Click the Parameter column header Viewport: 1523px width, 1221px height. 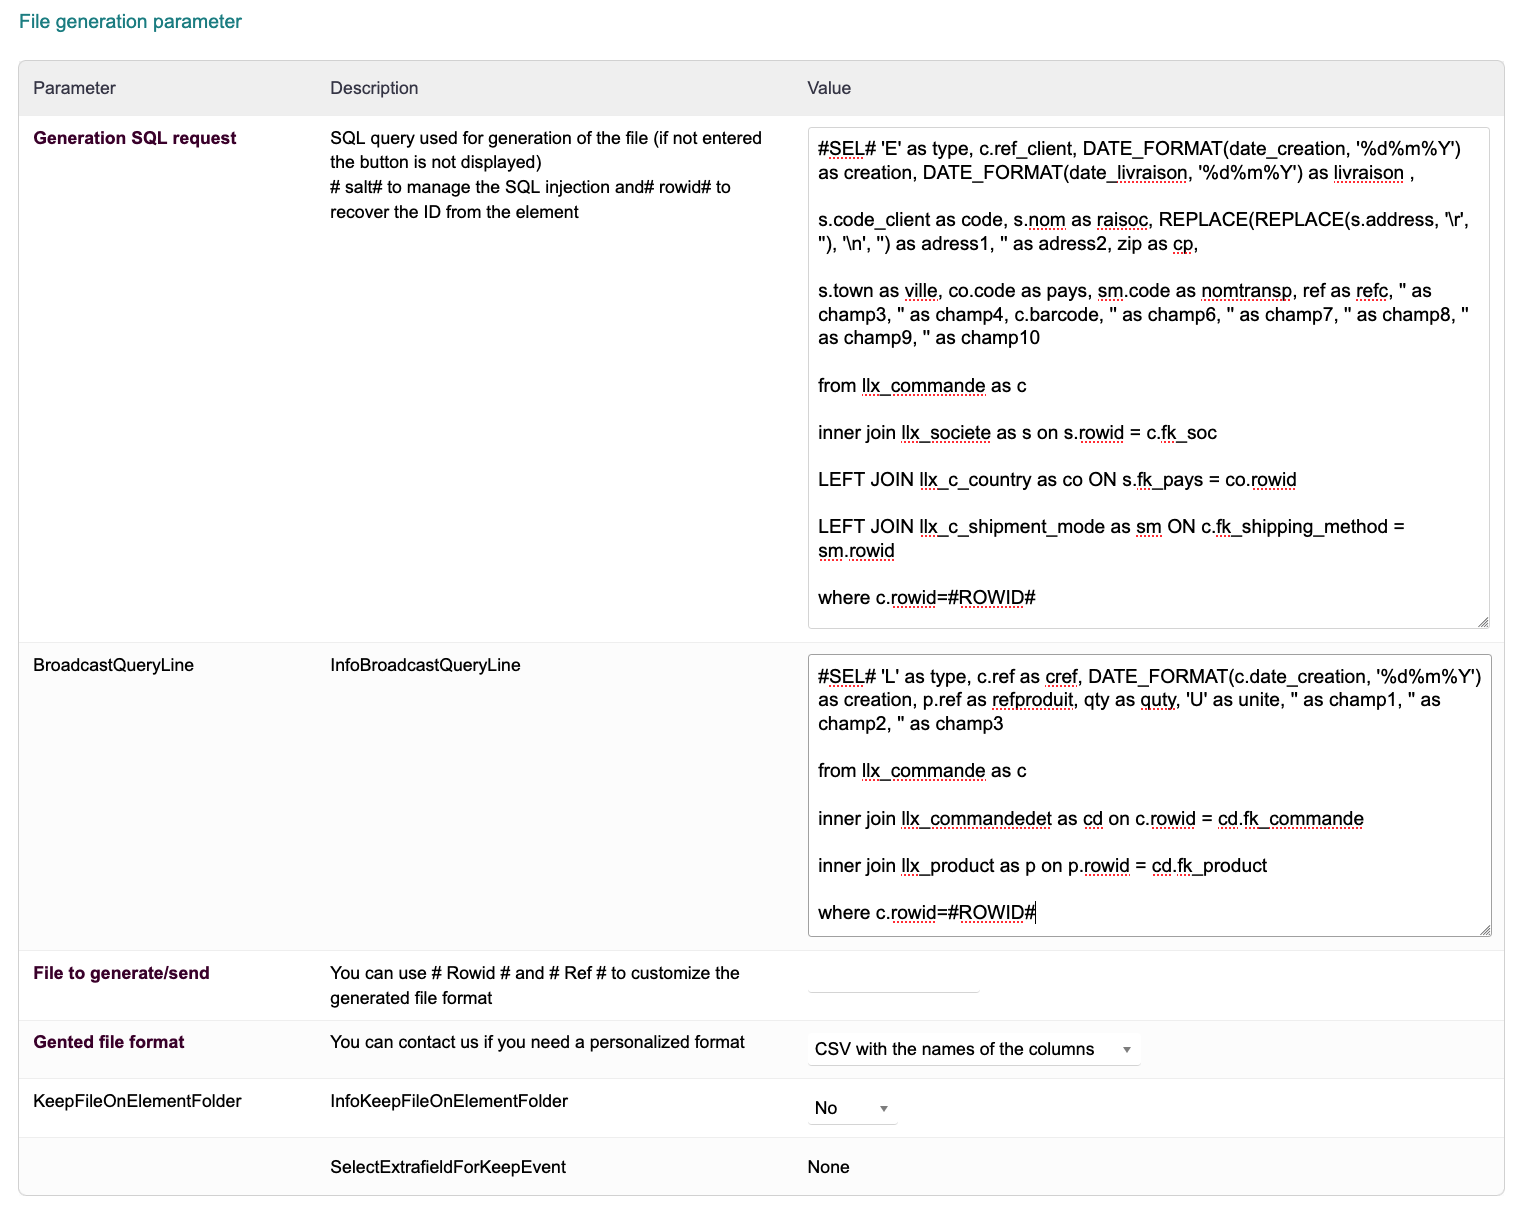pos(74,88)
